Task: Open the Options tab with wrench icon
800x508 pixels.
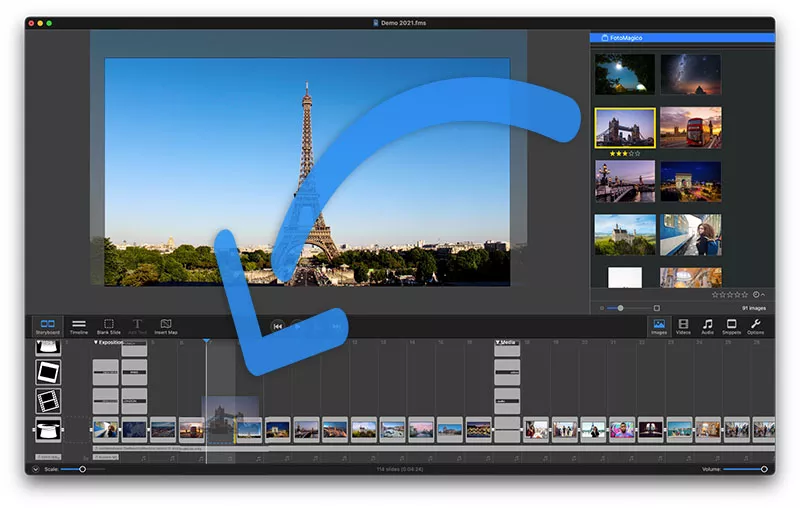Action: coord(756,326)
